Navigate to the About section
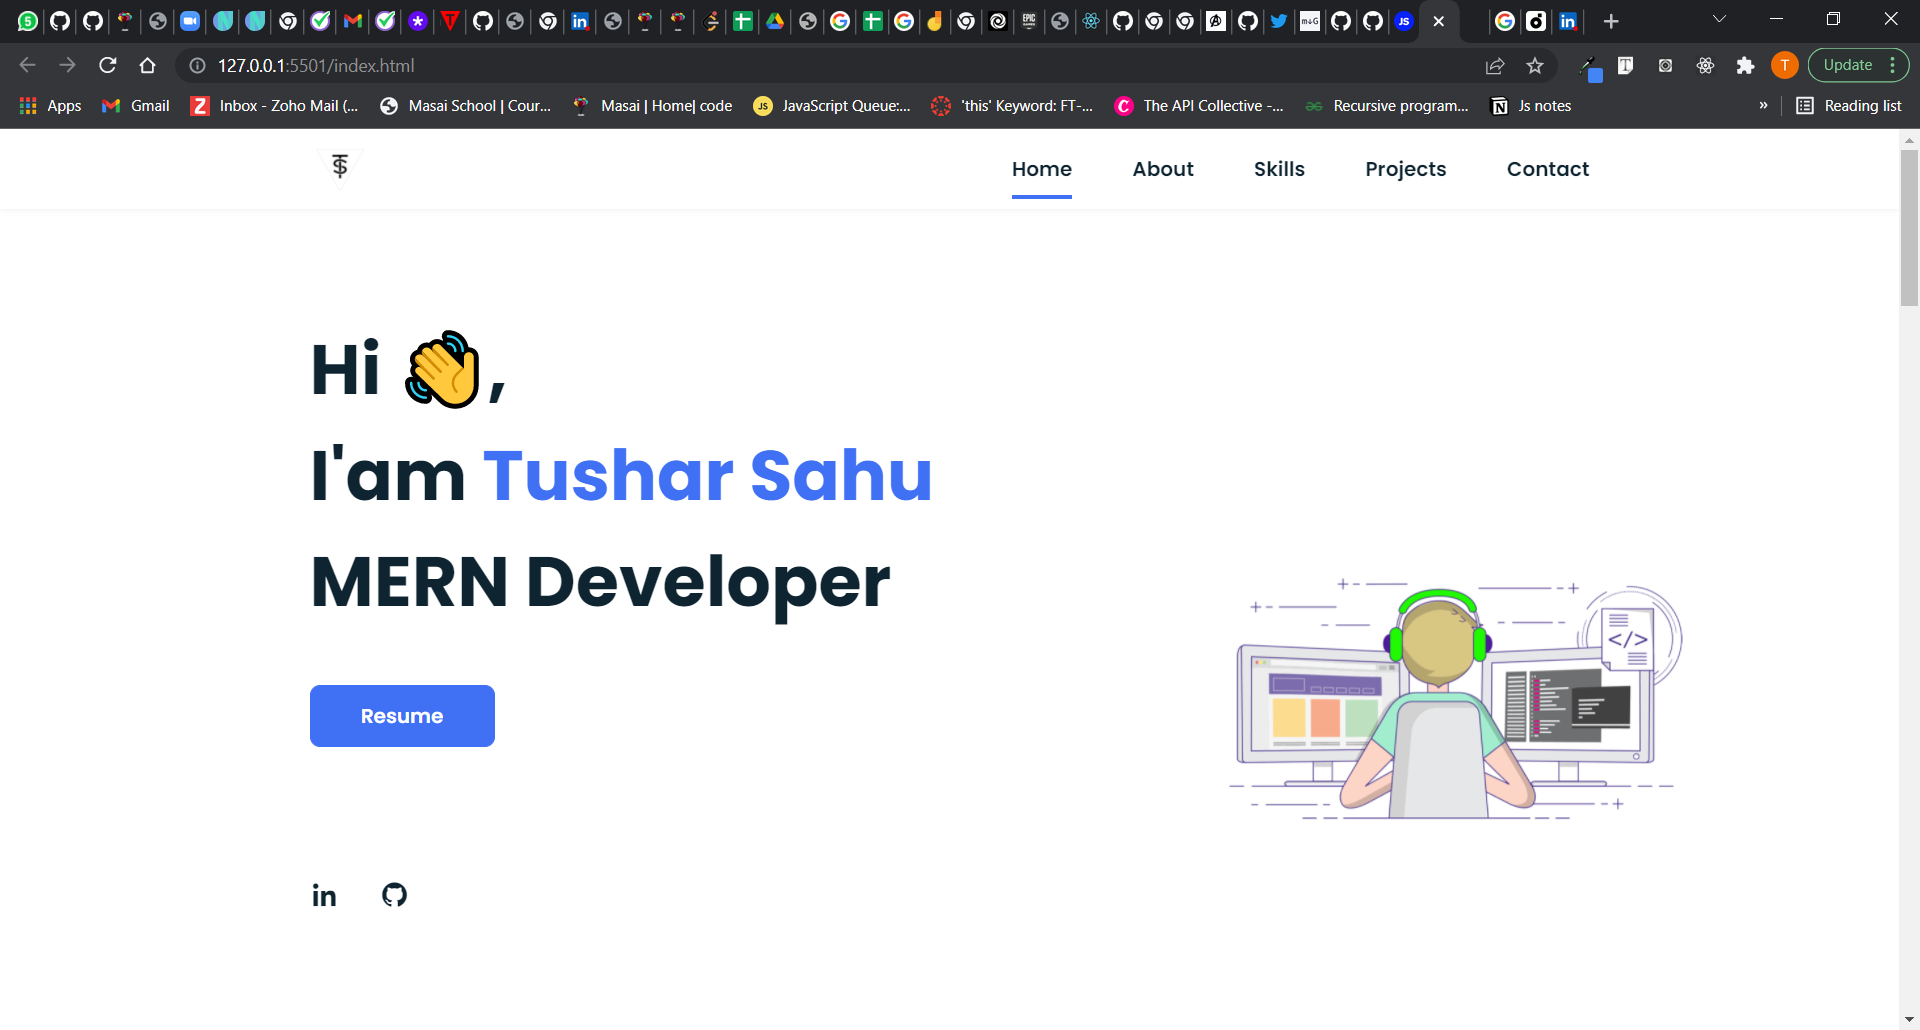 click(1162, 169)
